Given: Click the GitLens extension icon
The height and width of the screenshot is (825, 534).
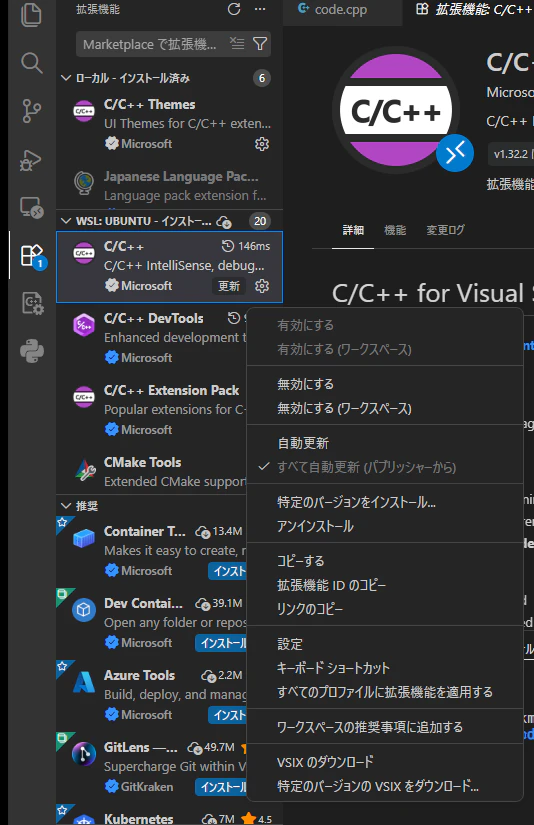Looking at the screenshot, I should point(84,754).
